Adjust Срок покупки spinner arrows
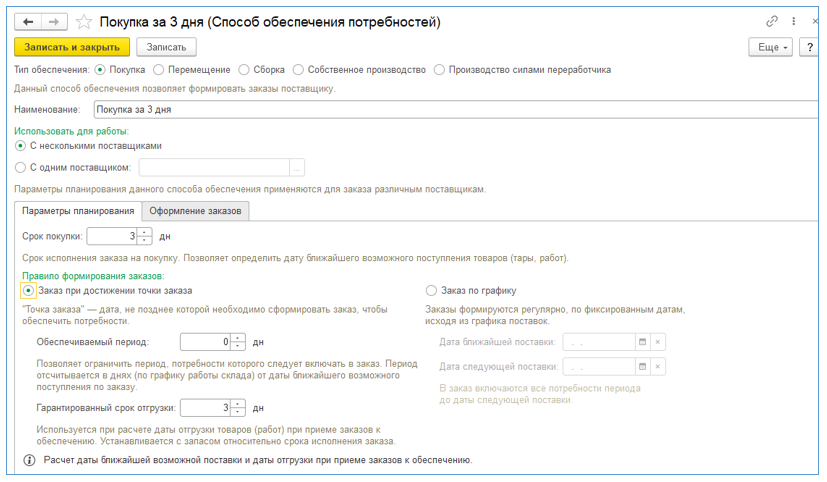The width and height of the screenshot is (827, 482). pyautogui.click(x=145, y=237)
